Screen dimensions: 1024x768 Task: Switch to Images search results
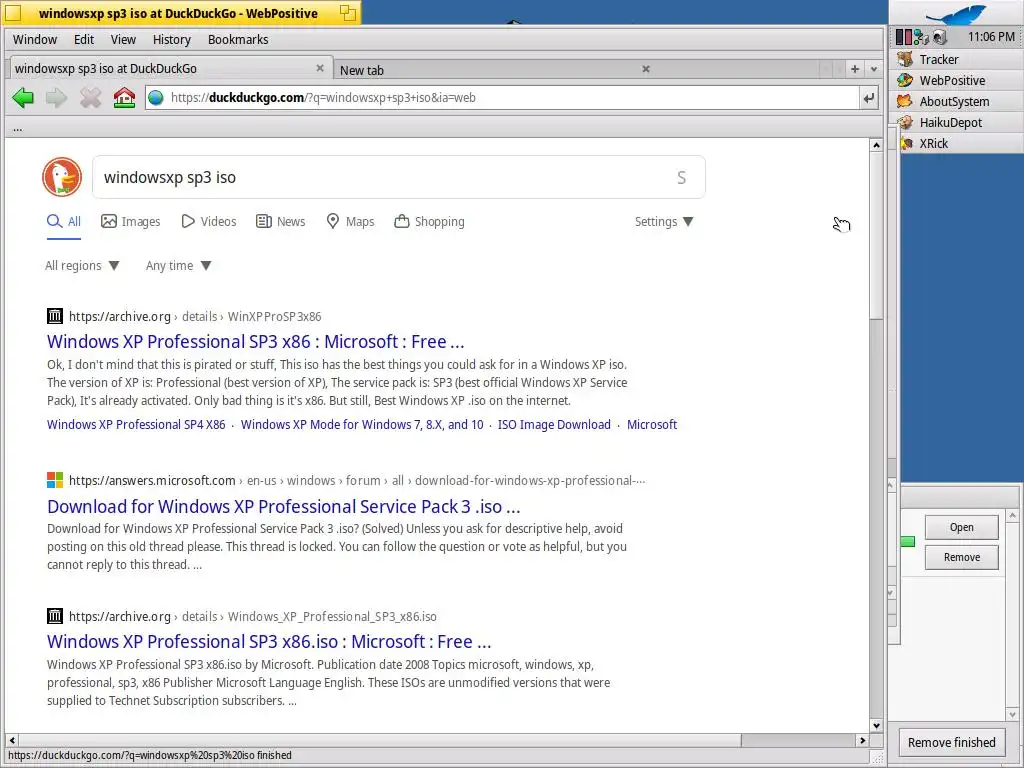coord(131,221)
